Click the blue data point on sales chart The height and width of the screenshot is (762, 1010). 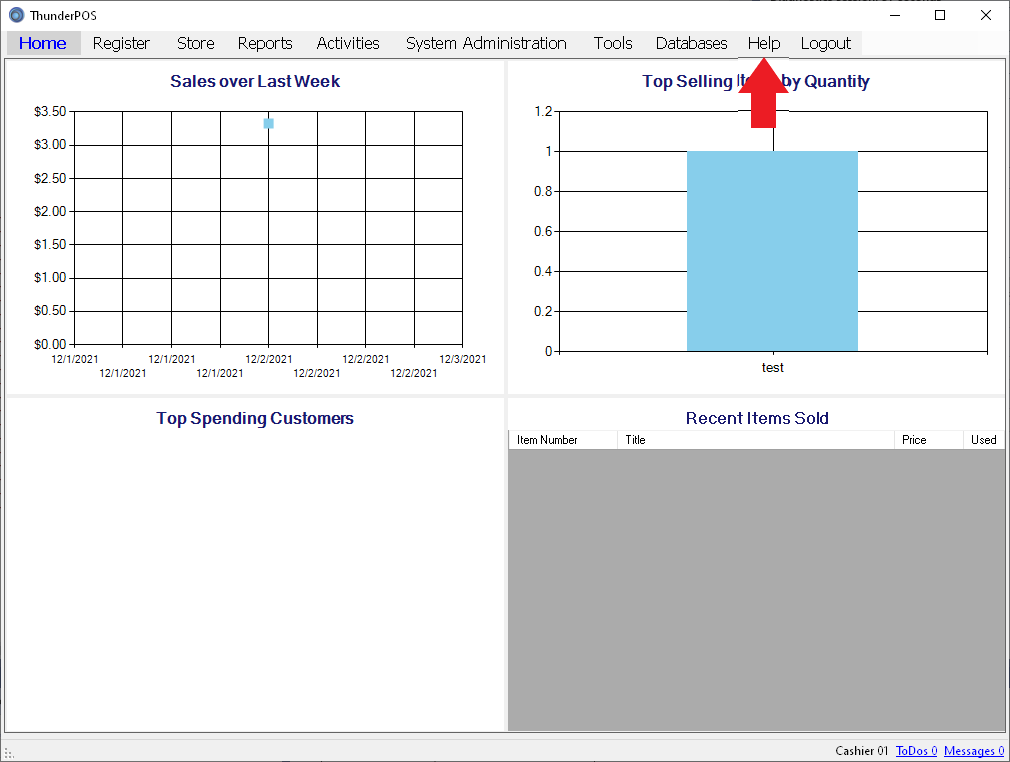click(269, 123)
